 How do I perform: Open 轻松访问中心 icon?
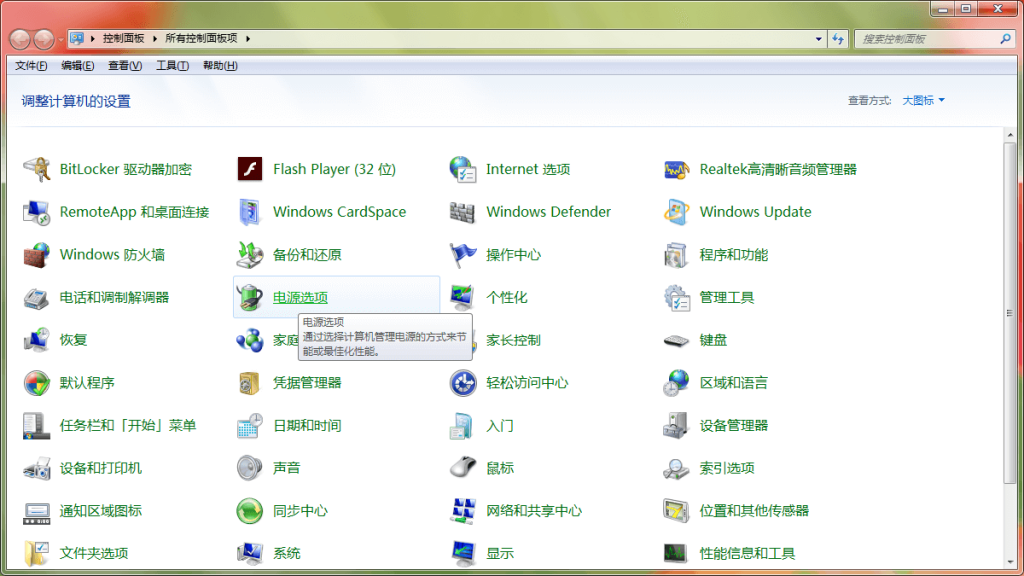coord(462,383)
